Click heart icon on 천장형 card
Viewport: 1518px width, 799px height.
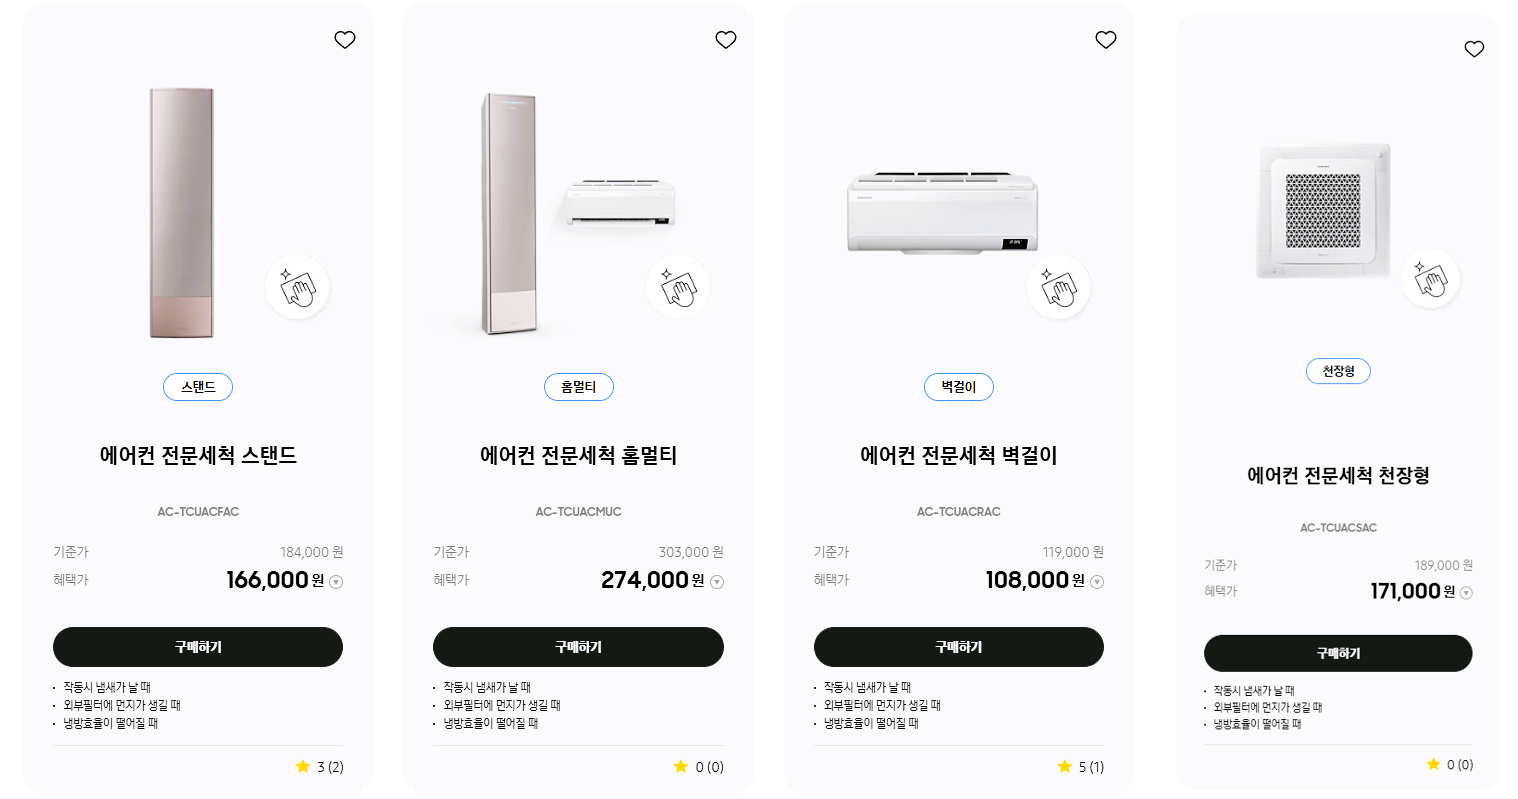(1474, 49)
